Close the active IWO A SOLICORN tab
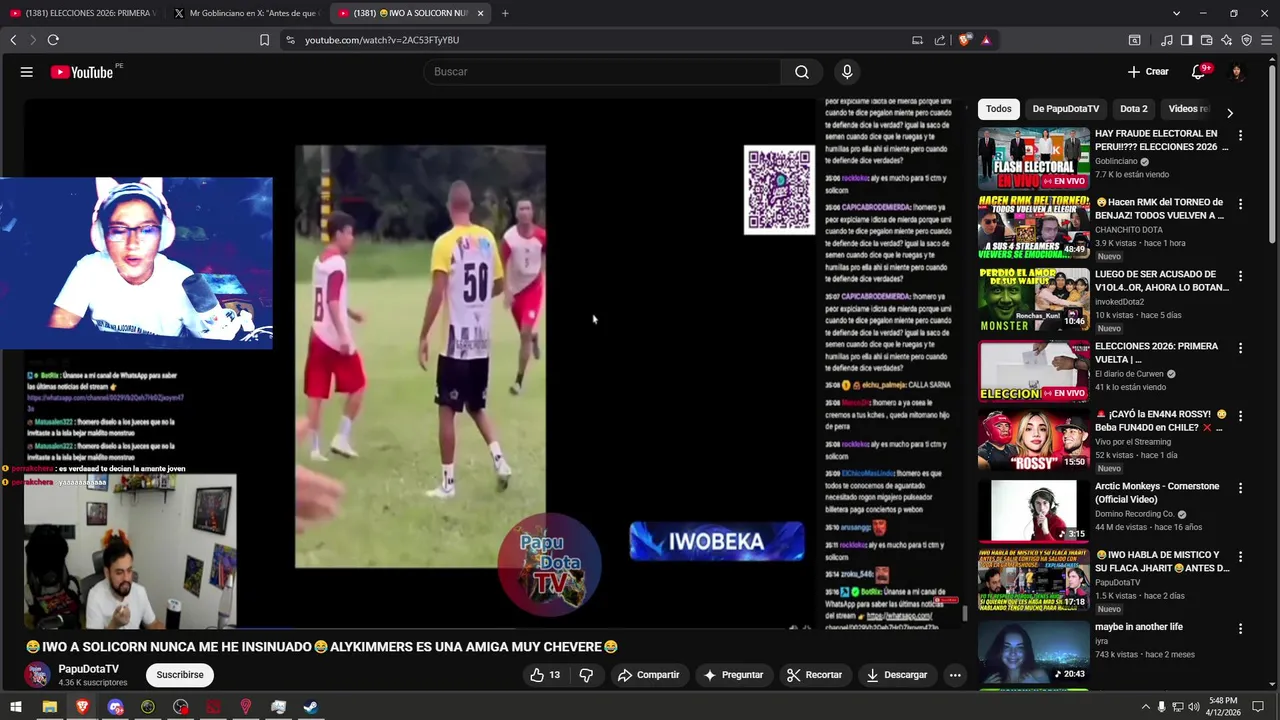Image resolution: width=1280 pixels, height=720 pixels. click(480, 13)
